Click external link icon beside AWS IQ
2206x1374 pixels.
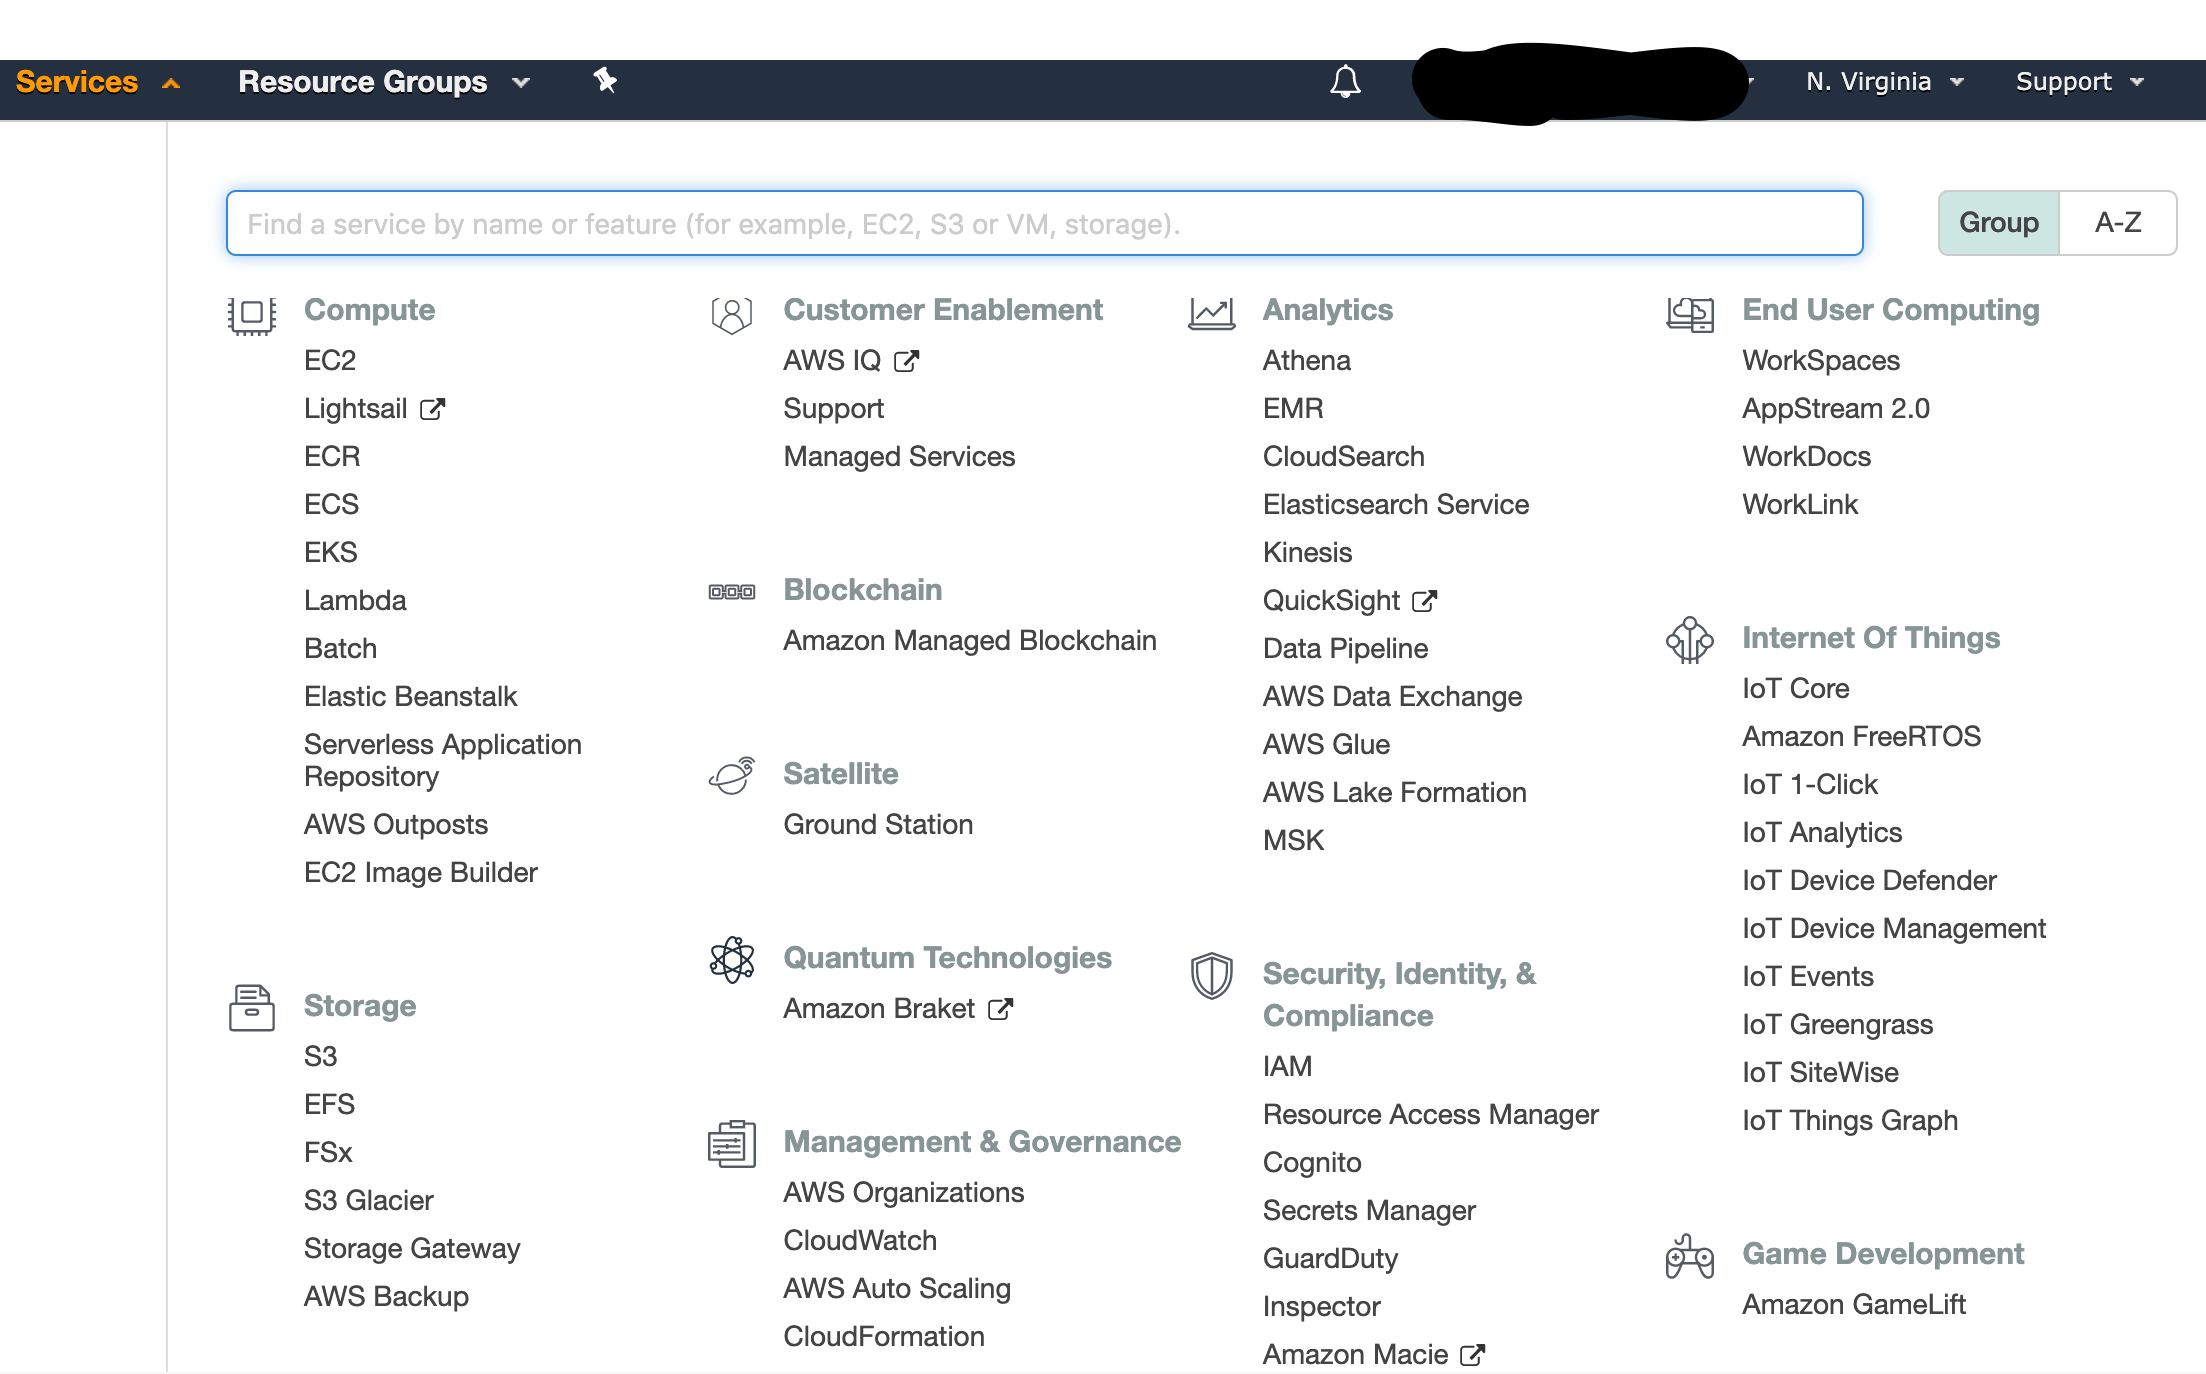(x=906, y=361)
